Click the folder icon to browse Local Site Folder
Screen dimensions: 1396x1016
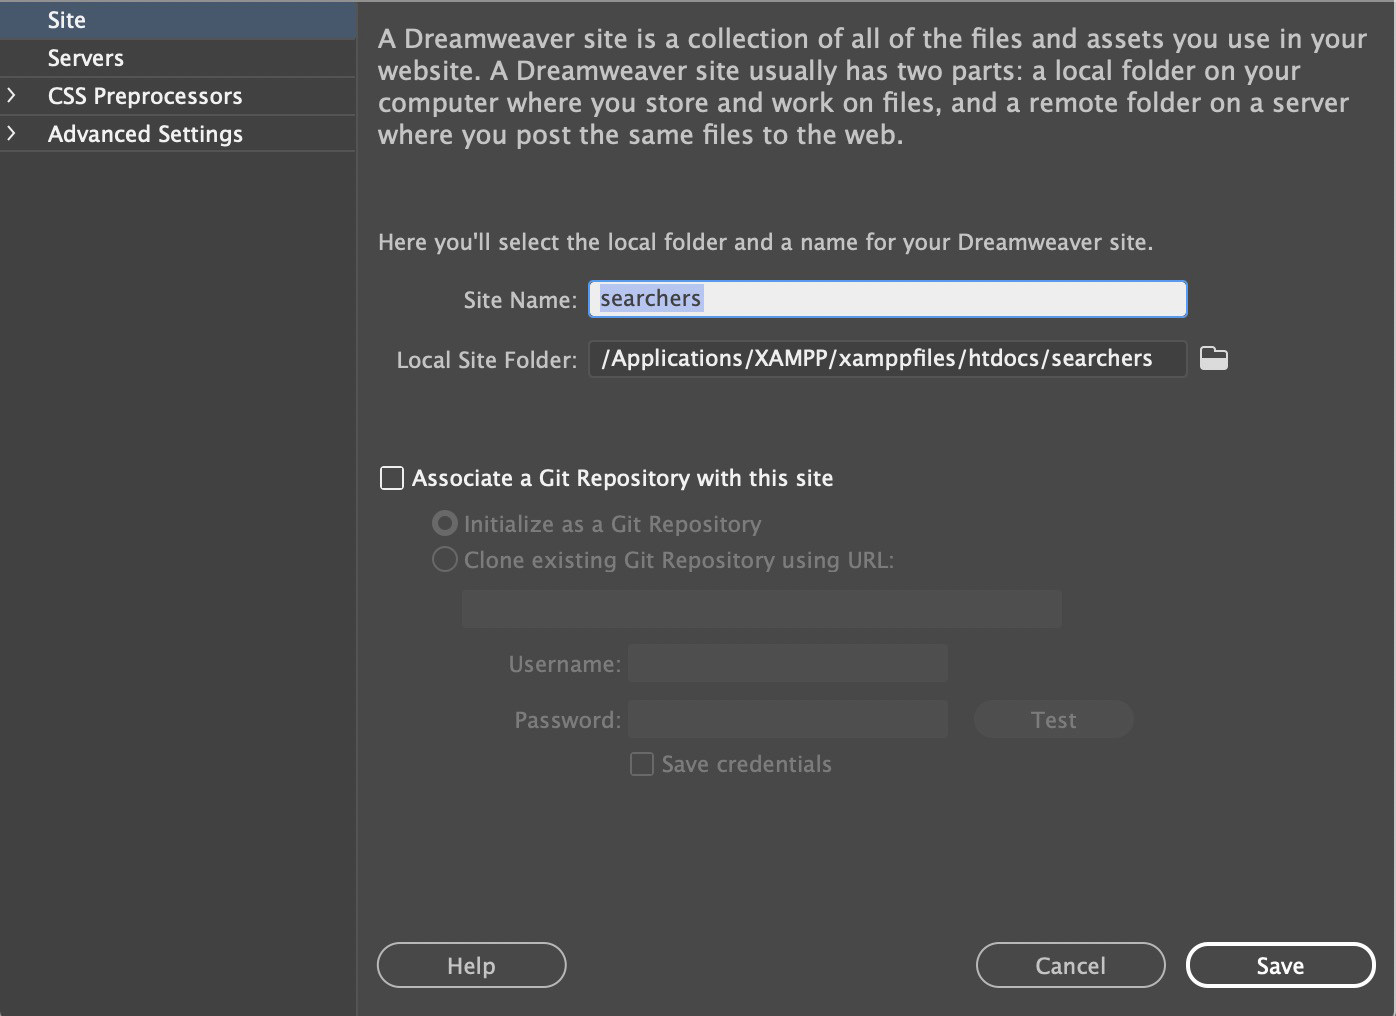(1214, 358)
